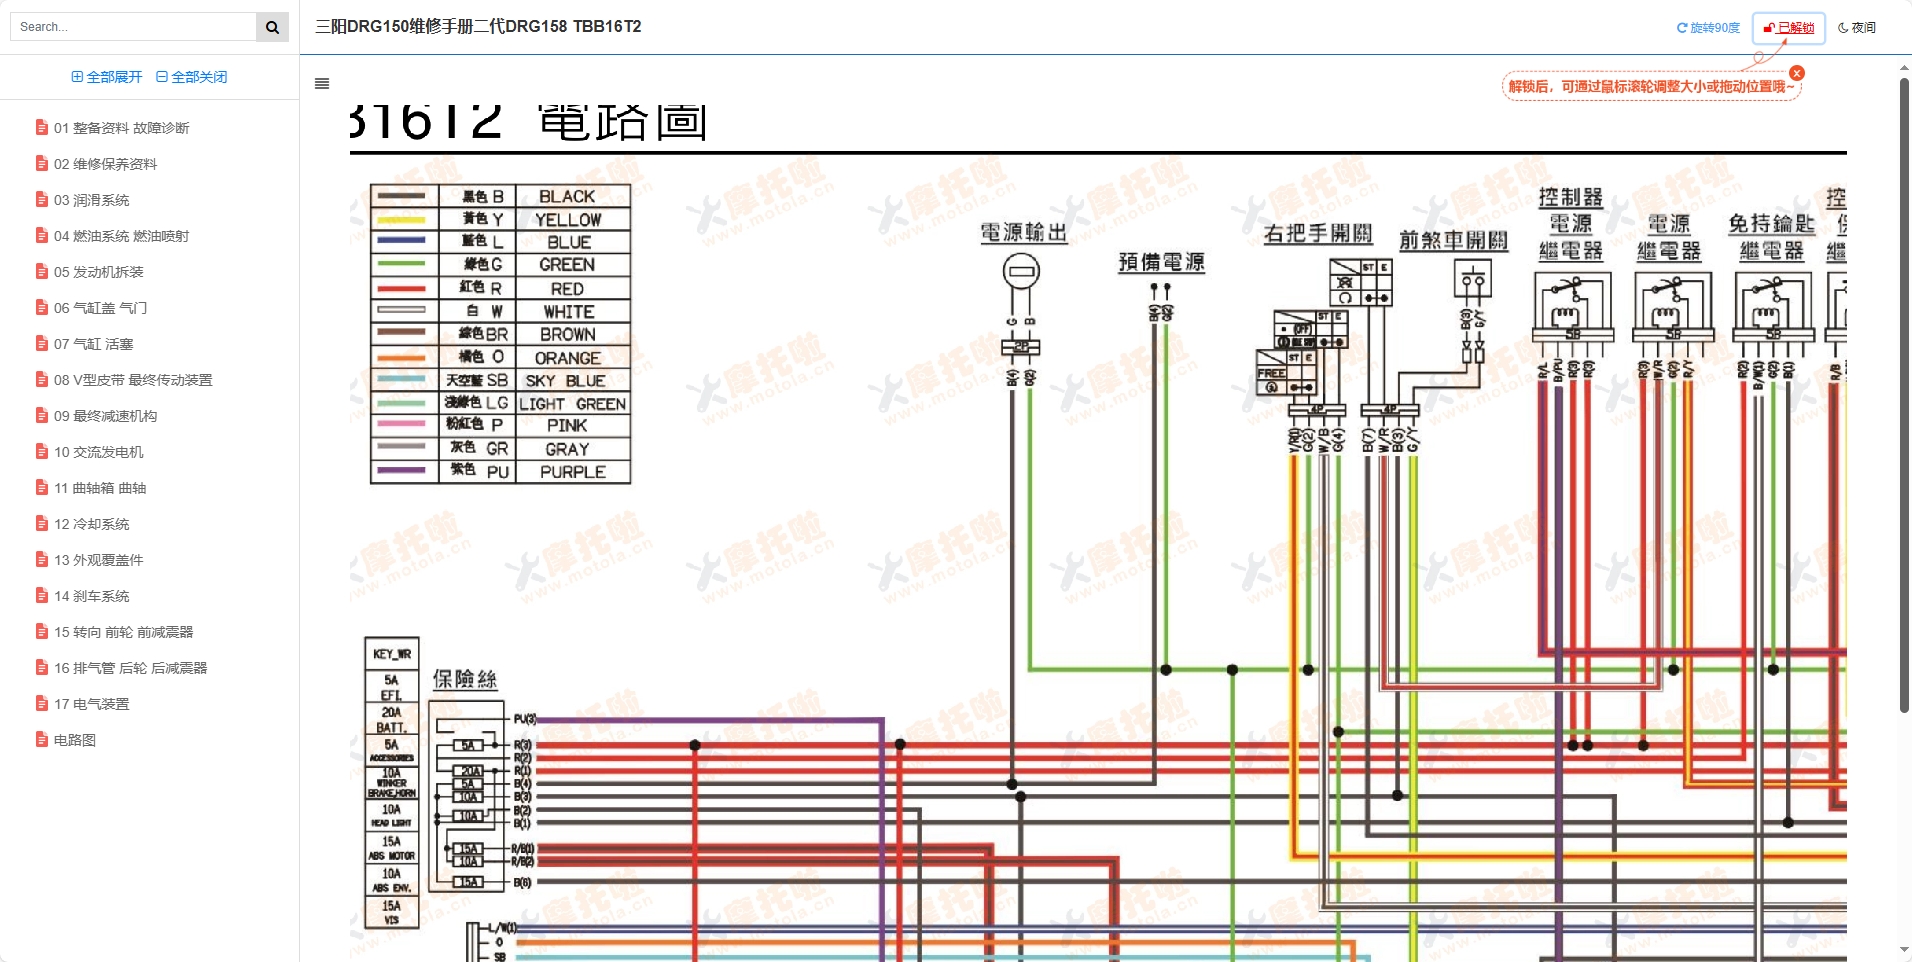Click the 電源輸出 label in diagram
This screenshot has width=1912, height=962.
(x=1023, y=233)
